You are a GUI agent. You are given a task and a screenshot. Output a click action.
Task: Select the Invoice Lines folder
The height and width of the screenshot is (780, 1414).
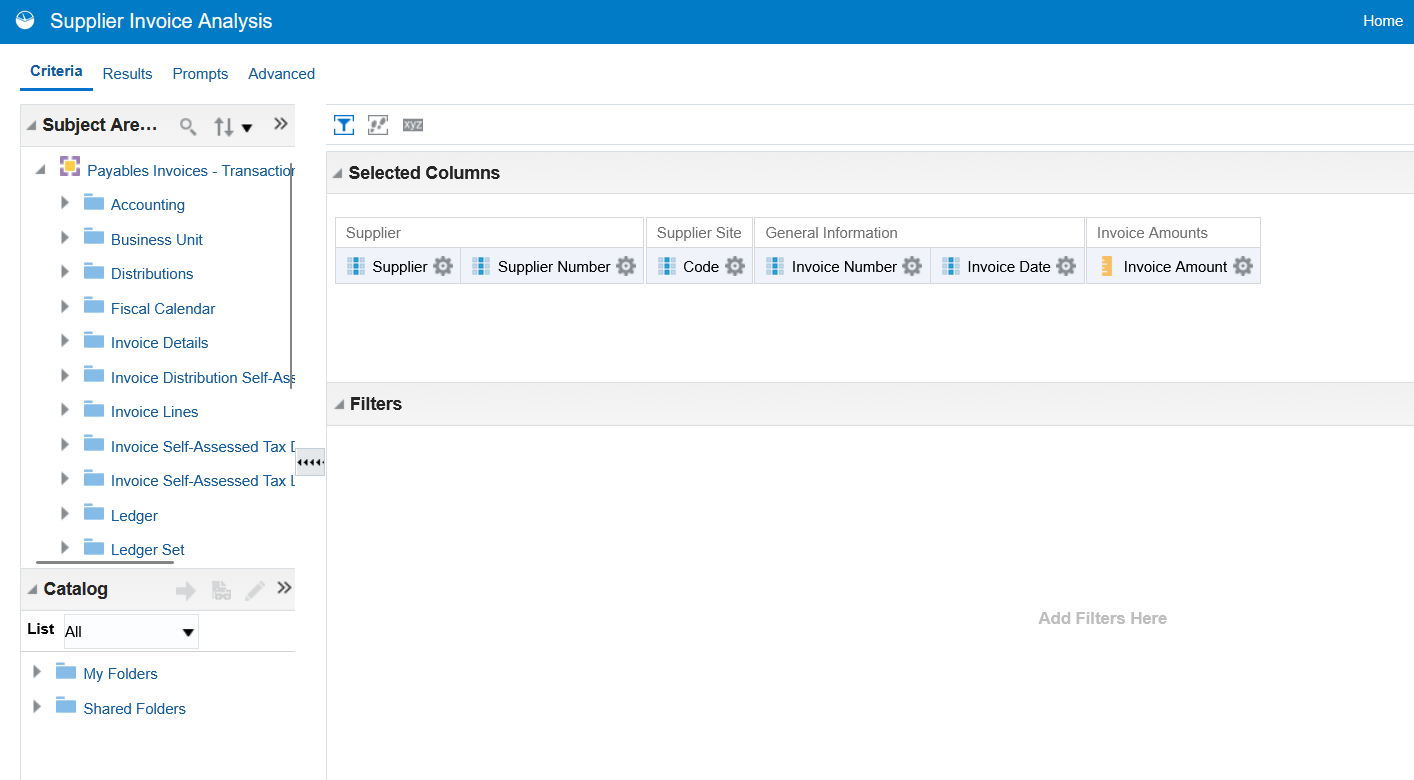tap(155, 412)
